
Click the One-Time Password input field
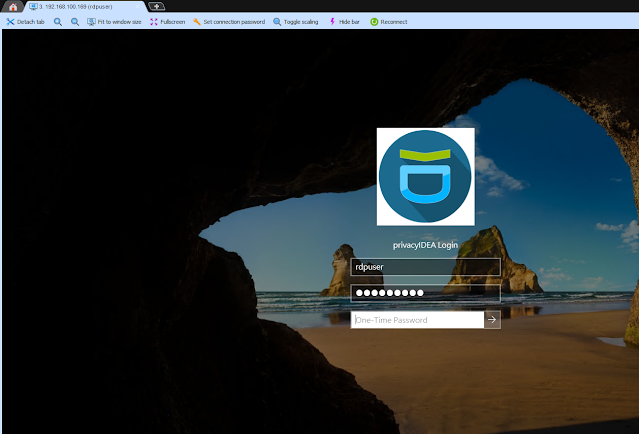417,320
